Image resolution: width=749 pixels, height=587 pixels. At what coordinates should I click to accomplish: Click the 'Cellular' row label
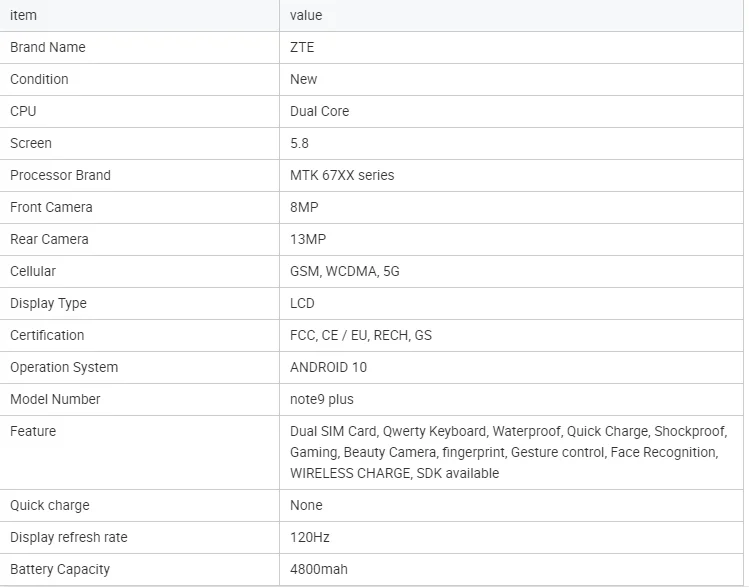(x=33, y=271)
